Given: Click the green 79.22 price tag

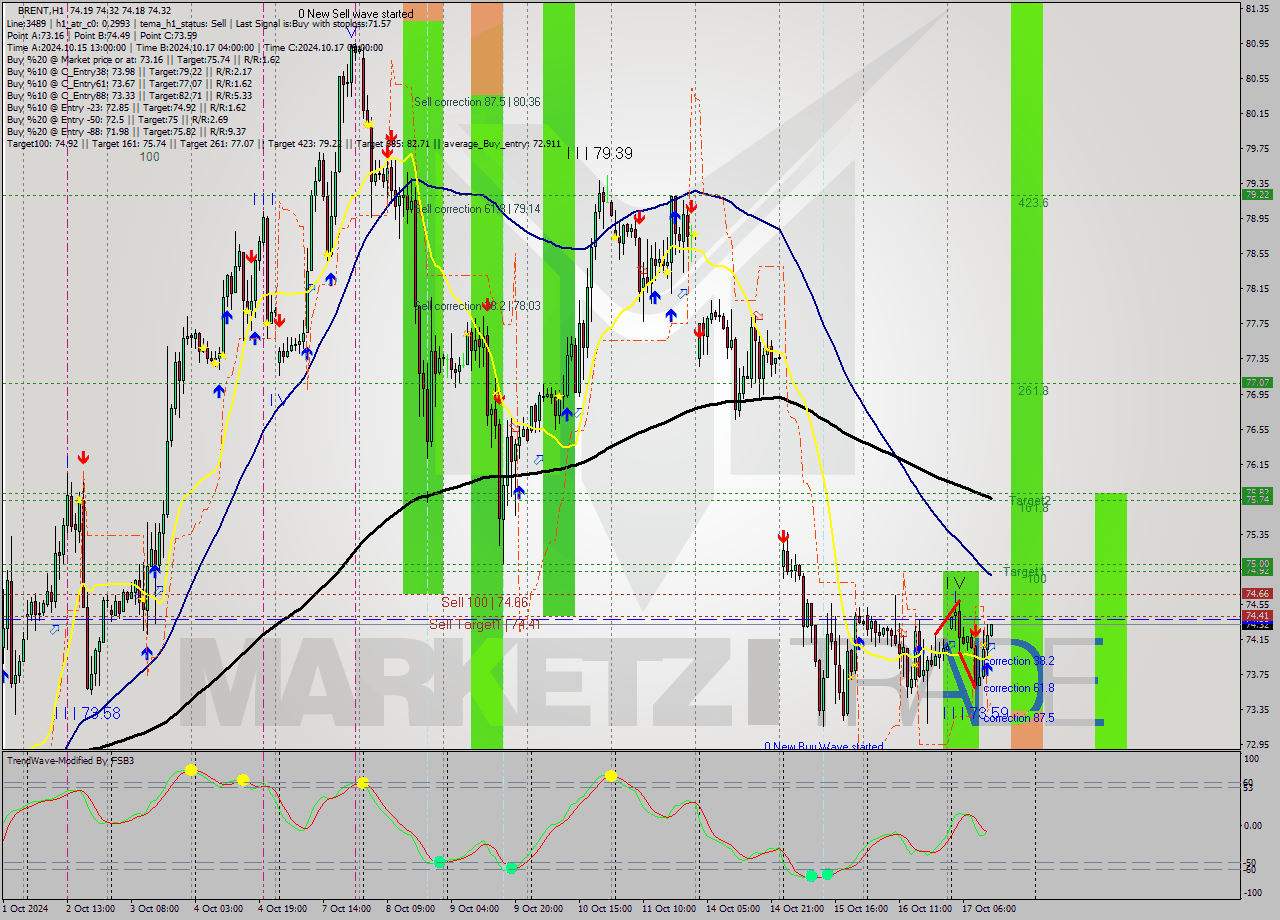Looking at the screenshot, I should (1256, 195).
